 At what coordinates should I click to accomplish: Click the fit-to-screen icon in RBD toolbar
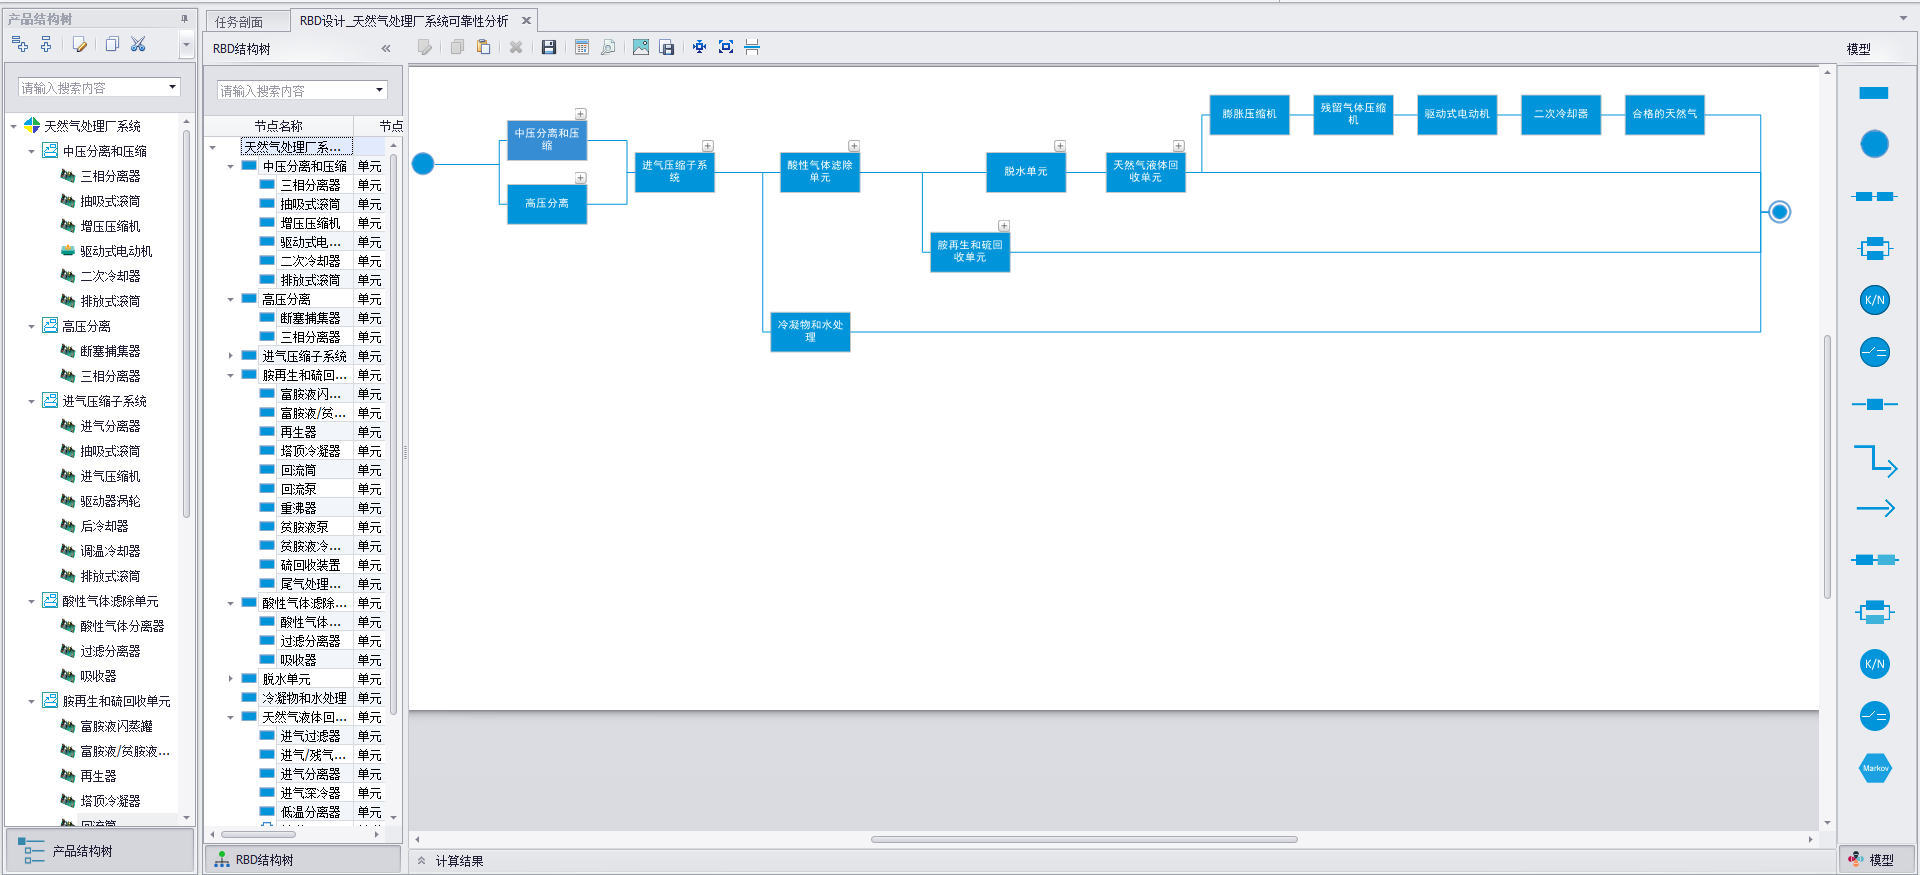[x=726, y=47]
